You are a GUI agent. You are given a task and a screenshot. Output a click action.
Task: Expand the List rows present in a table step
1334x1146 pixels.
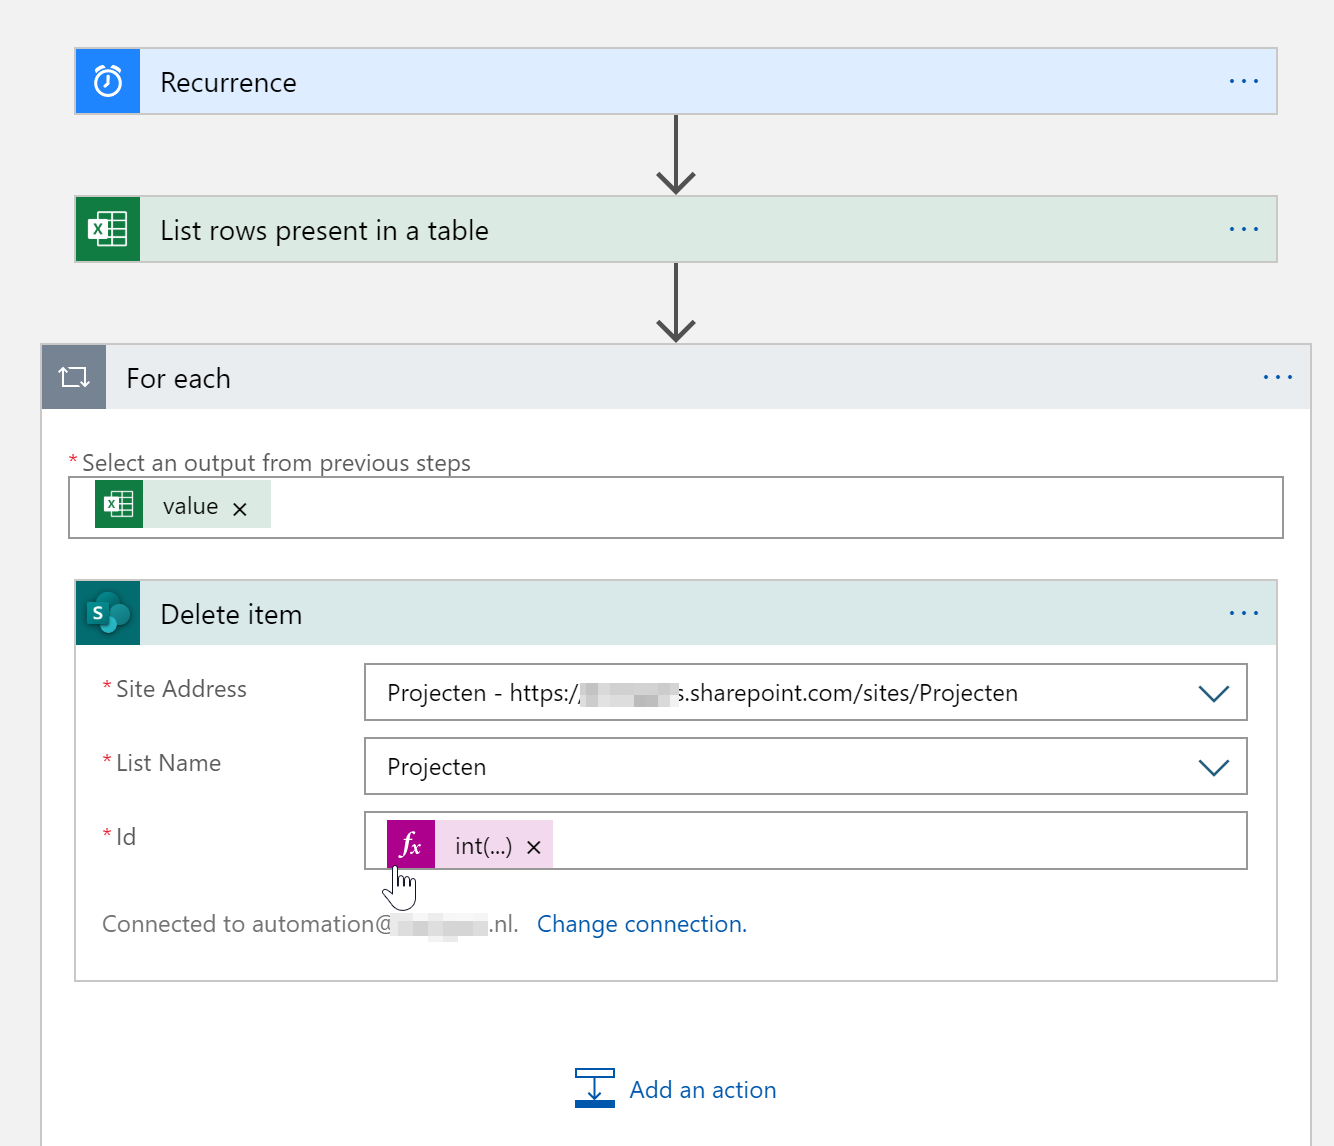coord(676,229)
